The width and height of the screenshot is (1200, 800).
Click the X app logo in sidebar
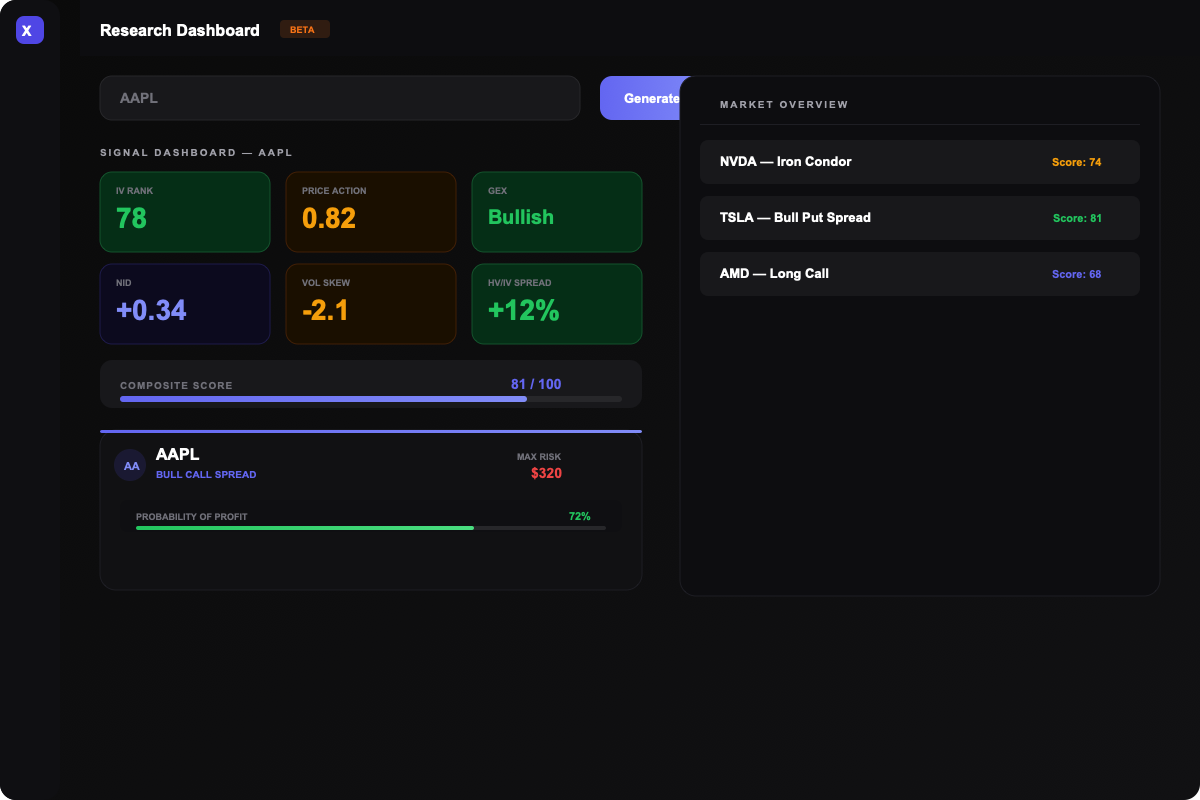[29, 30]
